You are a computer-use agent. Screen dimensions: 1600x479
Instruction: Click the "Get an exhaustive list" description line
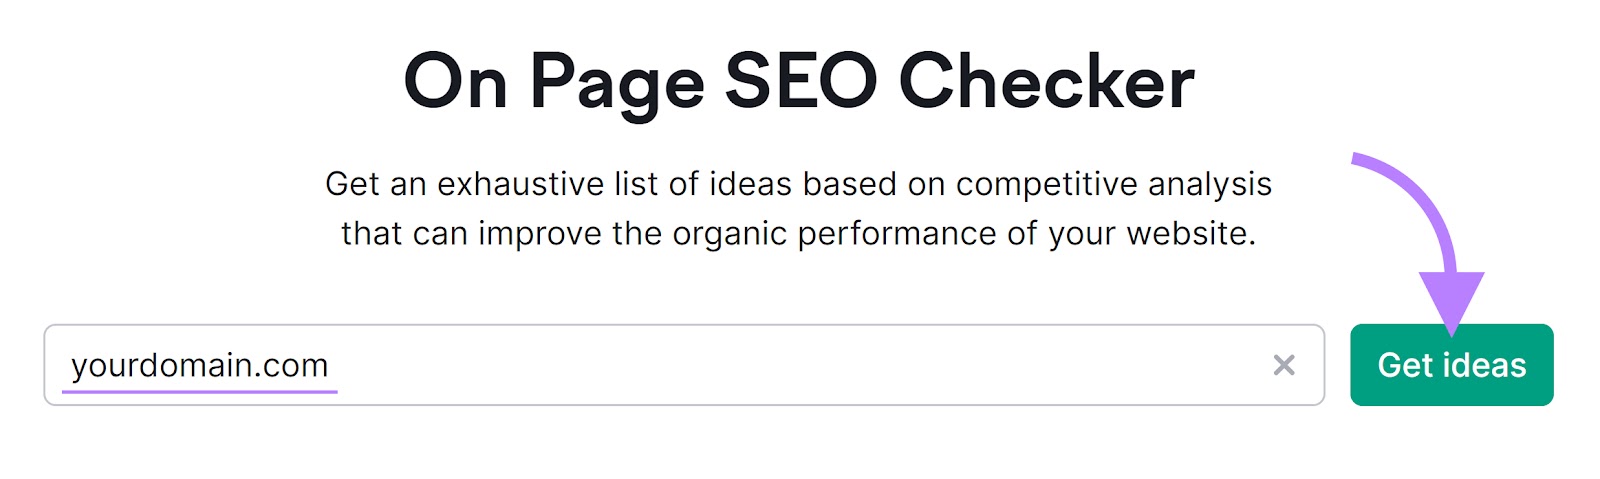[x=798, y=184]
